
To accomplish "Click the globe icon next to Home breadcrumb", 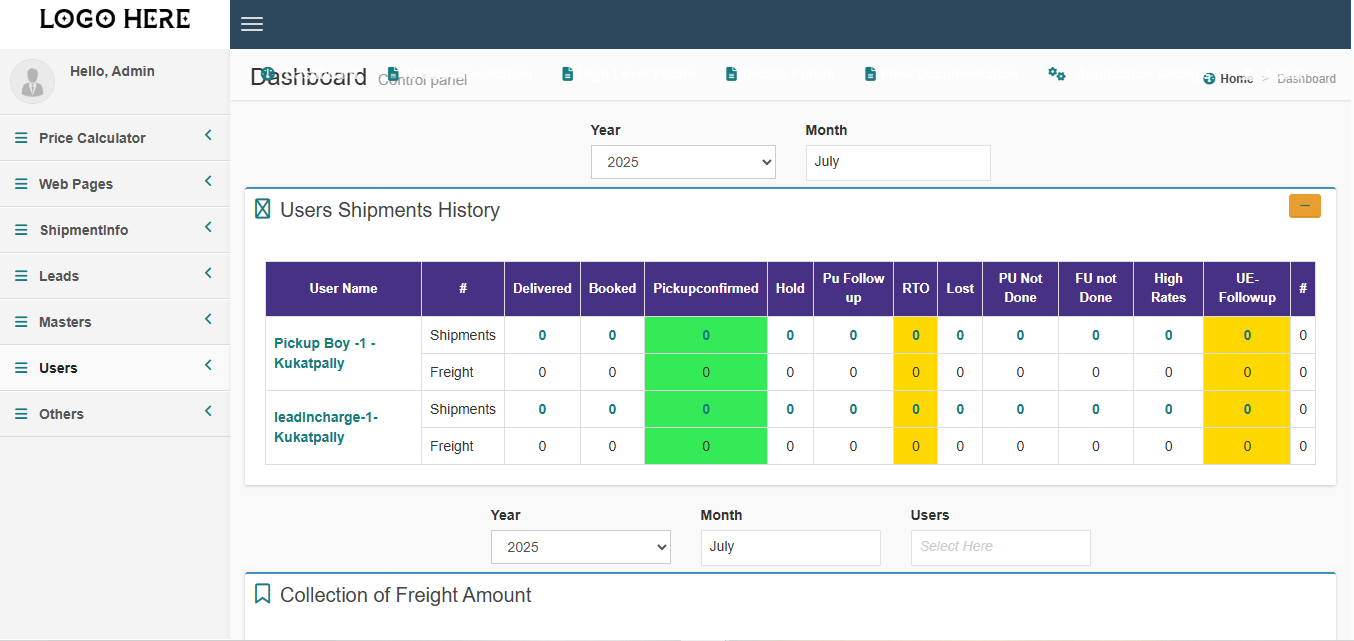I will 1209,79.
